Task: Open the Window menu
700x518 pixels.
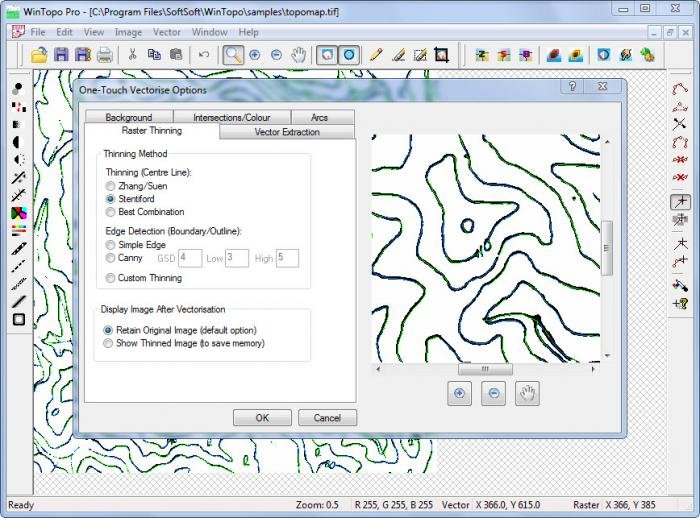Action: point(209,32)
